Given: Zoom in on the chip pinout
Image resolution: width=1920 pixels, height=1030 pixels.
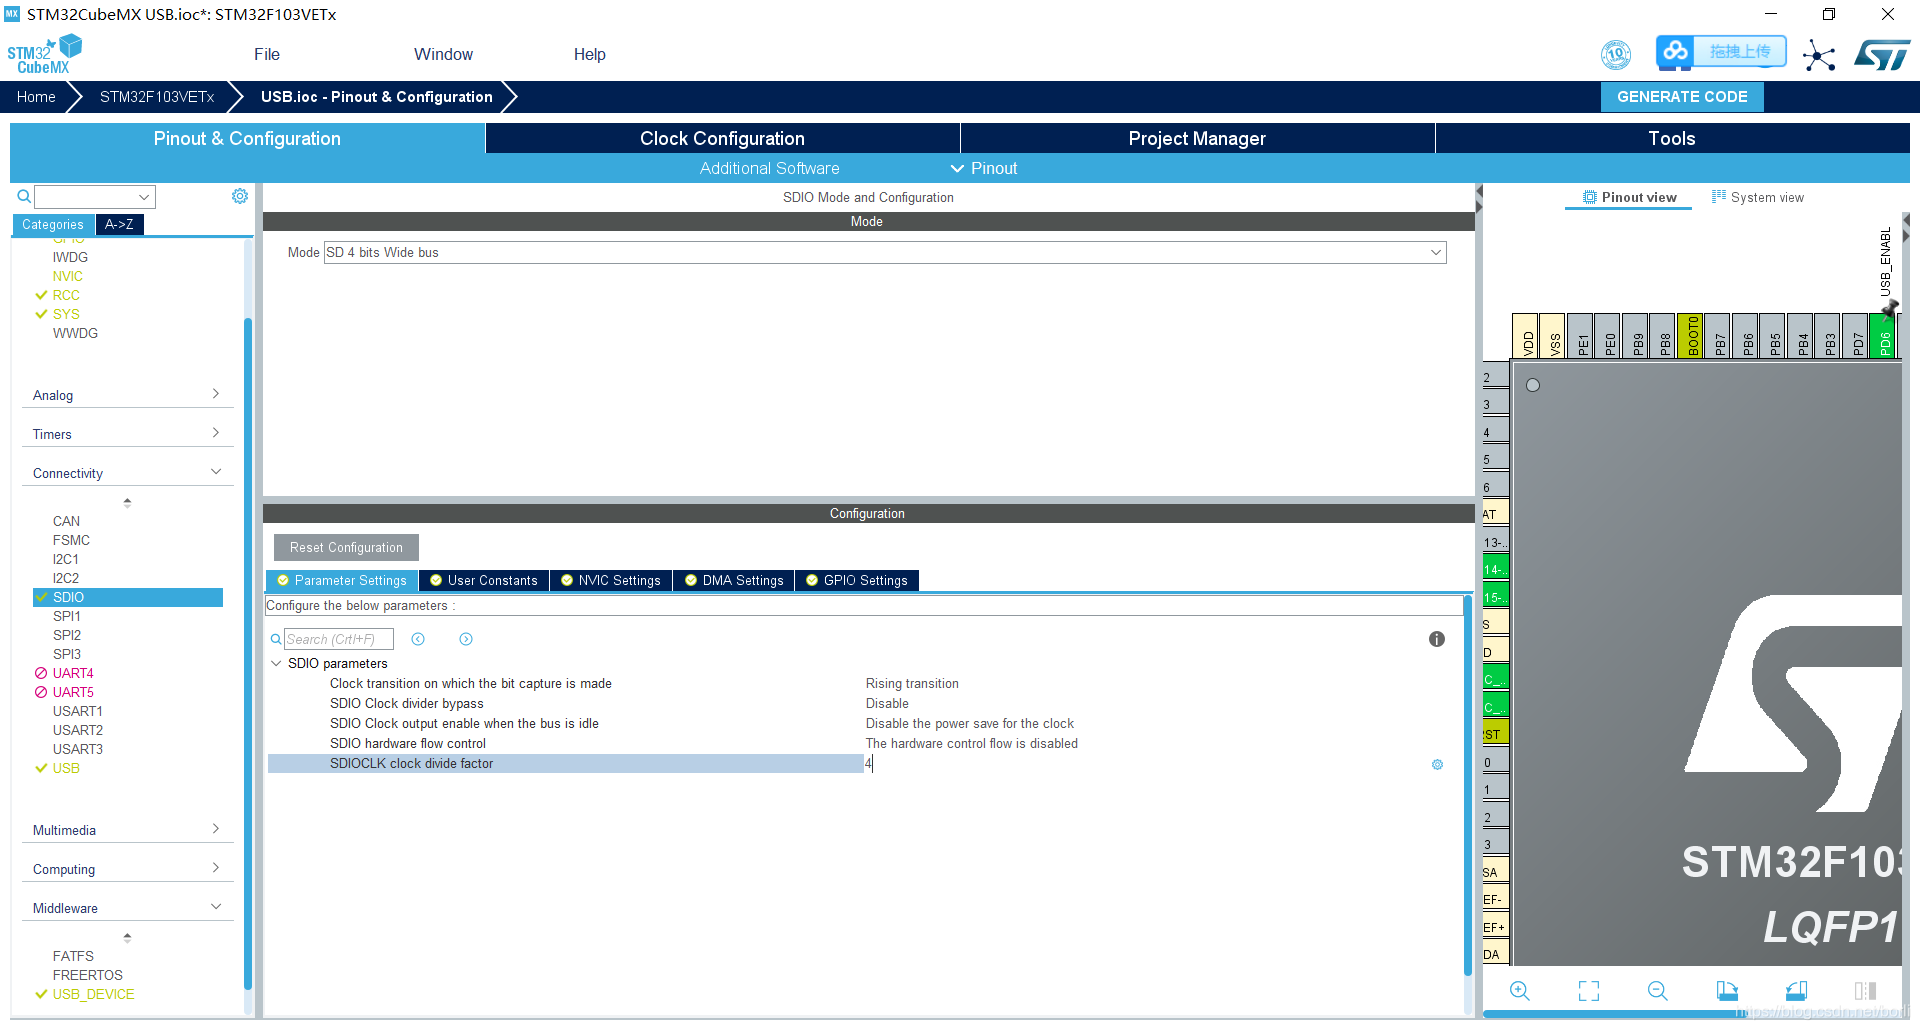Looking at the screenshot, I should tap(1519, 990).
